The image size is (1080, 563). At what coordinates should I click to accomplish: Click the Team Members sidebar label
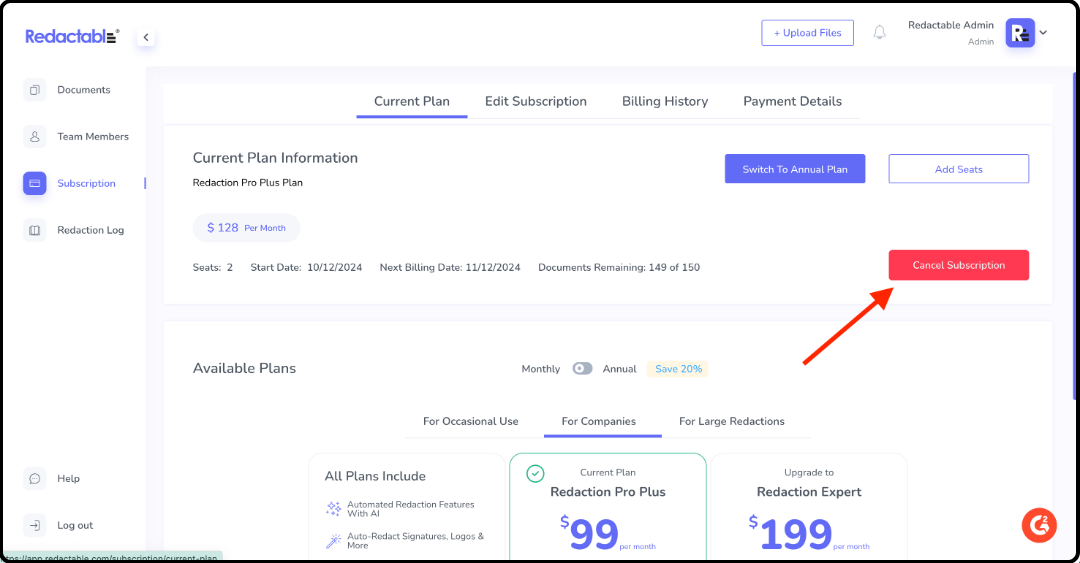pos(93,136)
